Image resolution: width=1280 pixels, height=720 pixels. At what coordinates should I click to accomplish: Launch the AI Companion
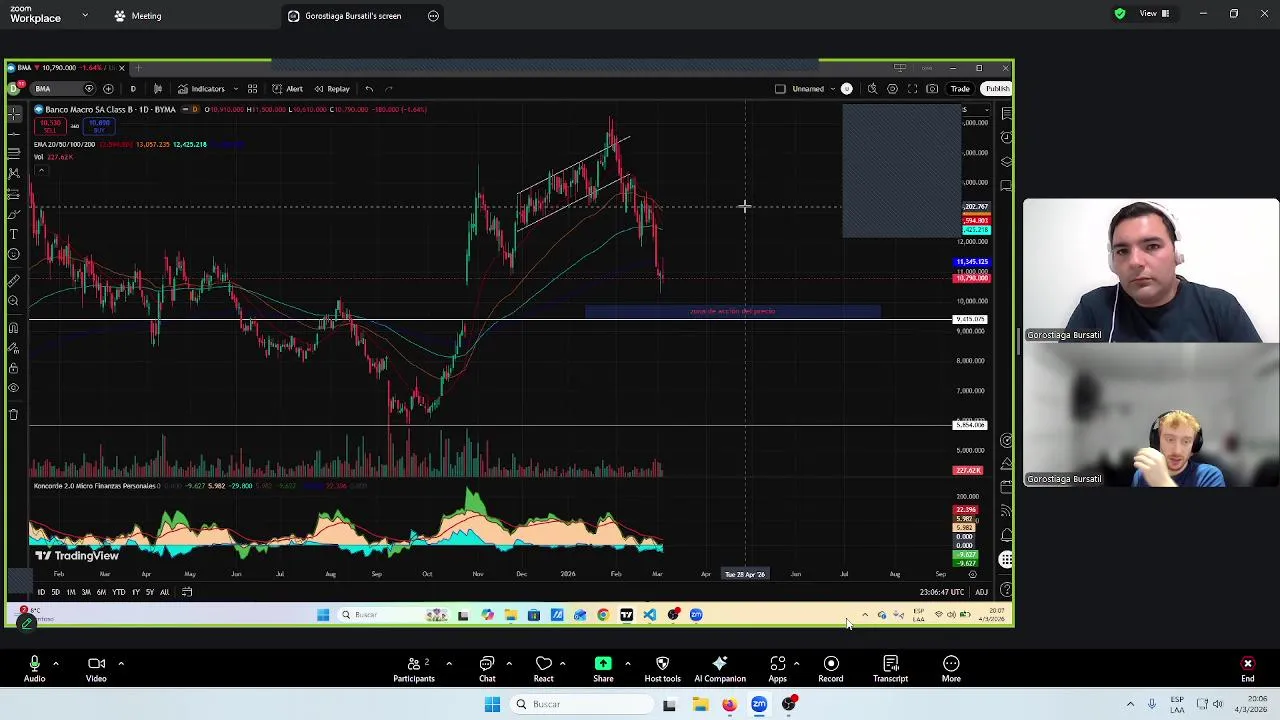coord(720,669)
